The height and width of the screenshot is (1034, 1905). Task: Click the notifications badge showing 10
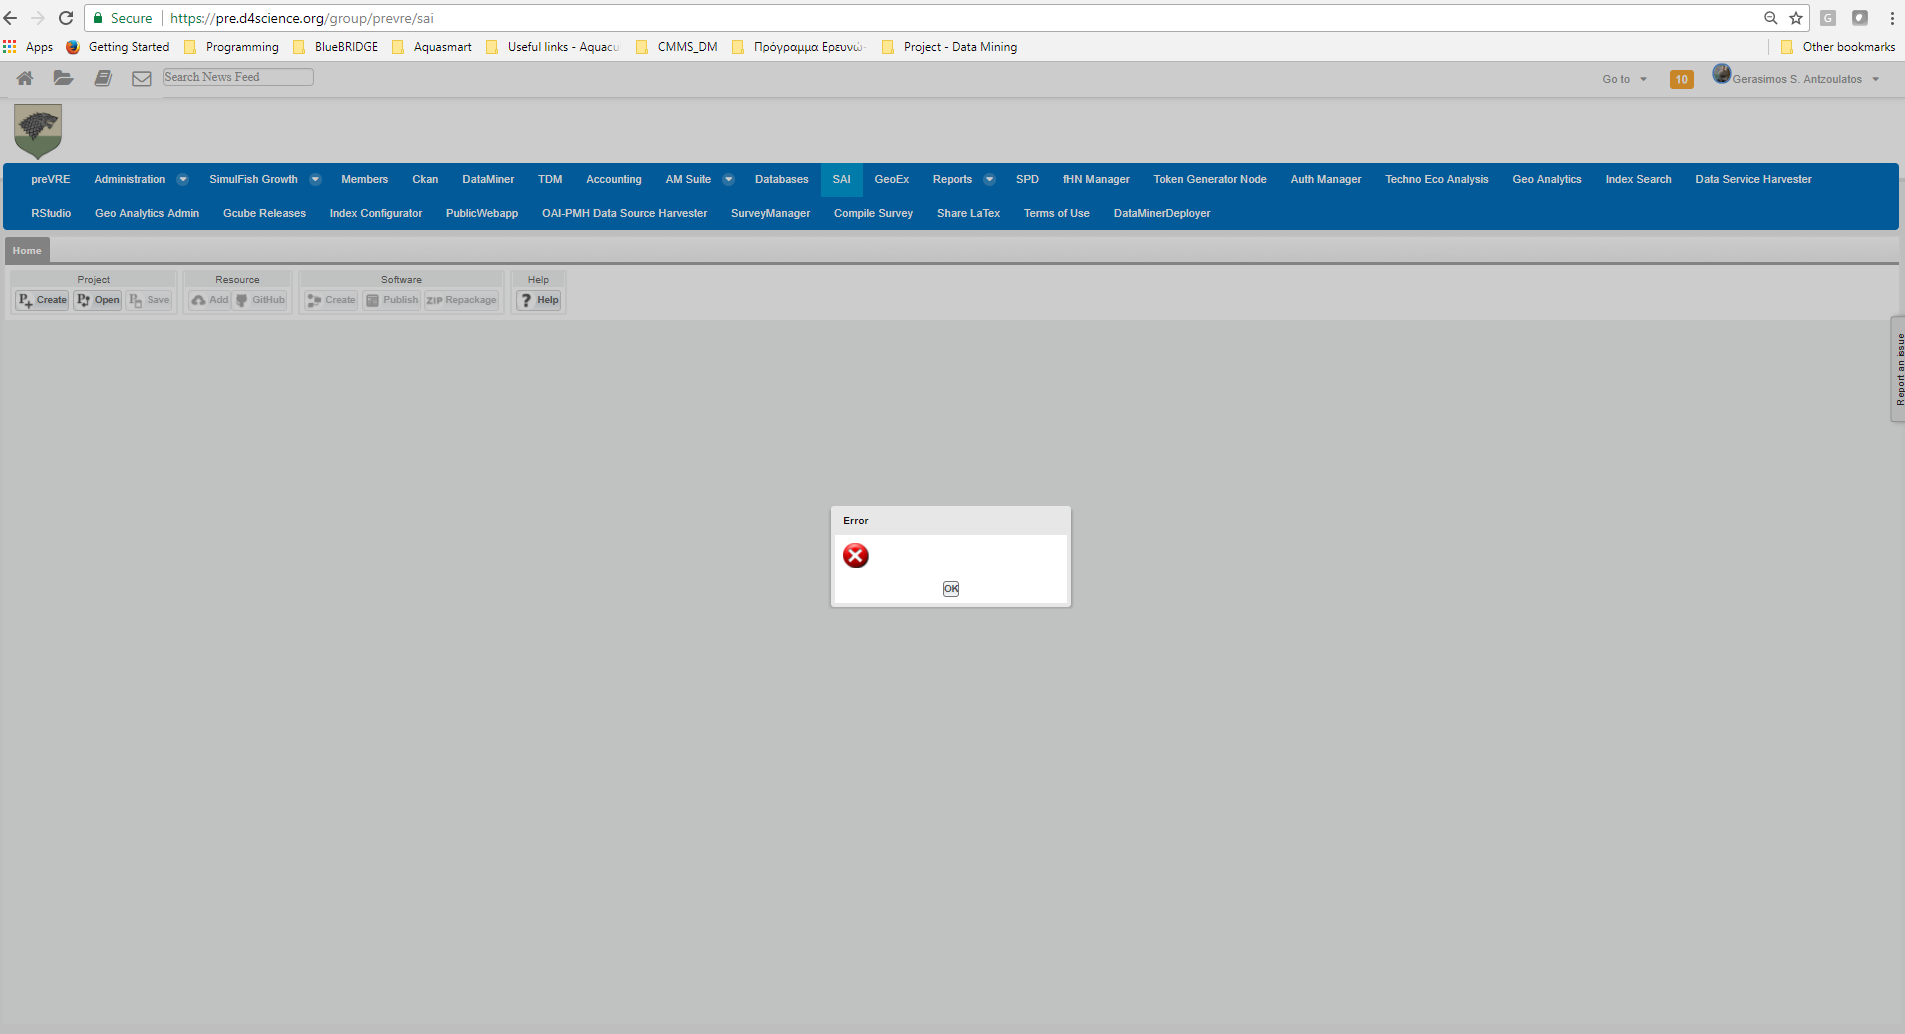click(1681, 79)
